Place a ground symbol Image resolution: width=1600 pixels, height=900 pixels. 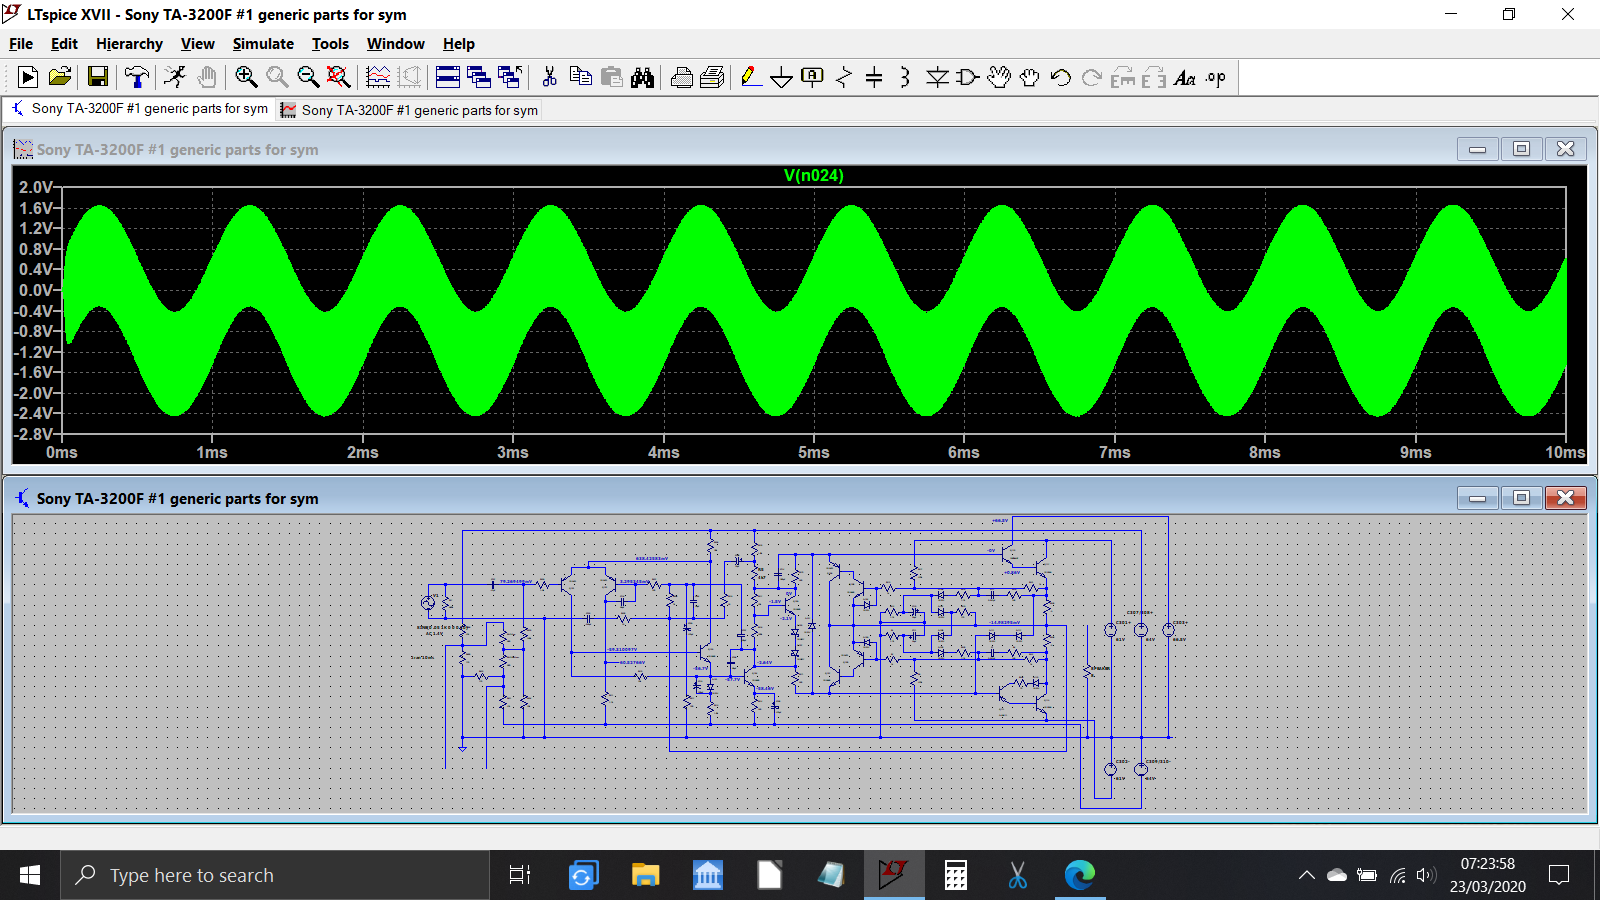click(x=782, y=77)
